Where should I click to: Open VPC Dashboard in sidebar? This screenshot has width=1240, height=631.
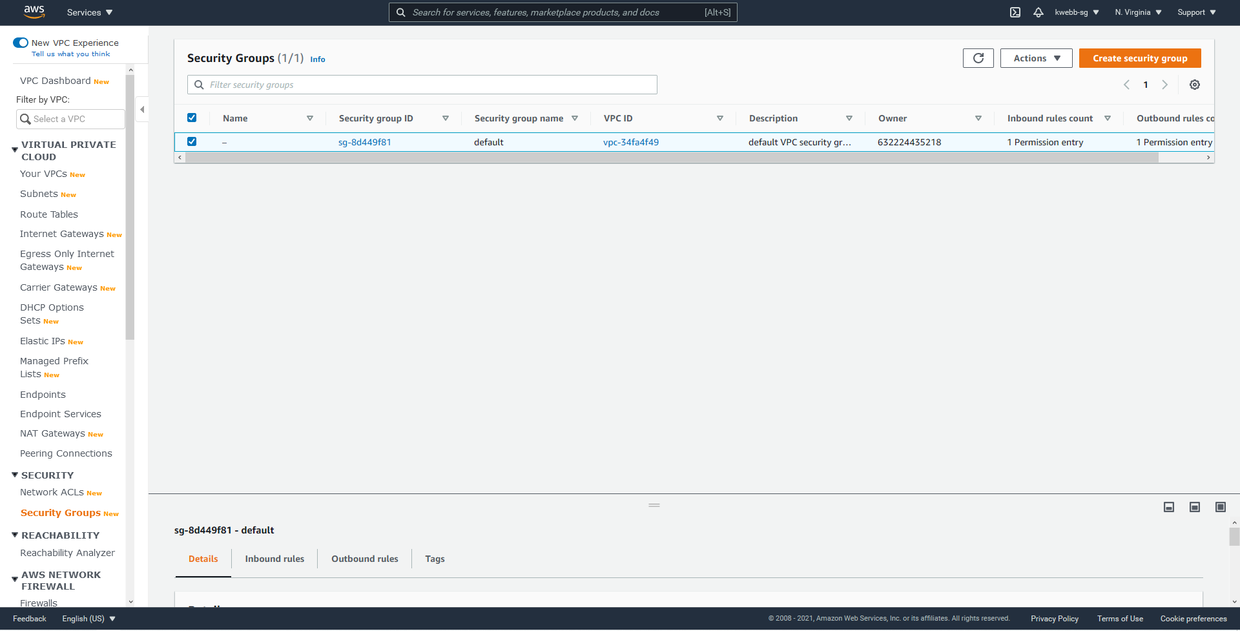click(x=55, y=81)
